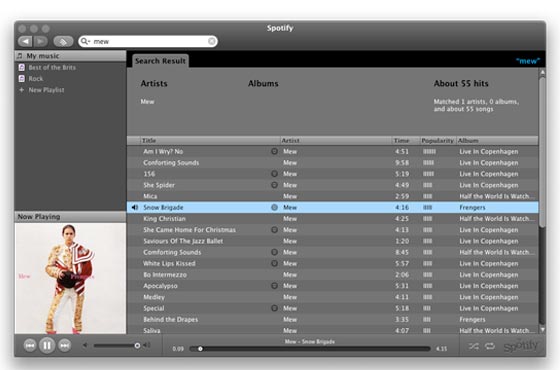Open the Rock playlist
The height and width of the screenshot is (370, 560).
[36, 79]
